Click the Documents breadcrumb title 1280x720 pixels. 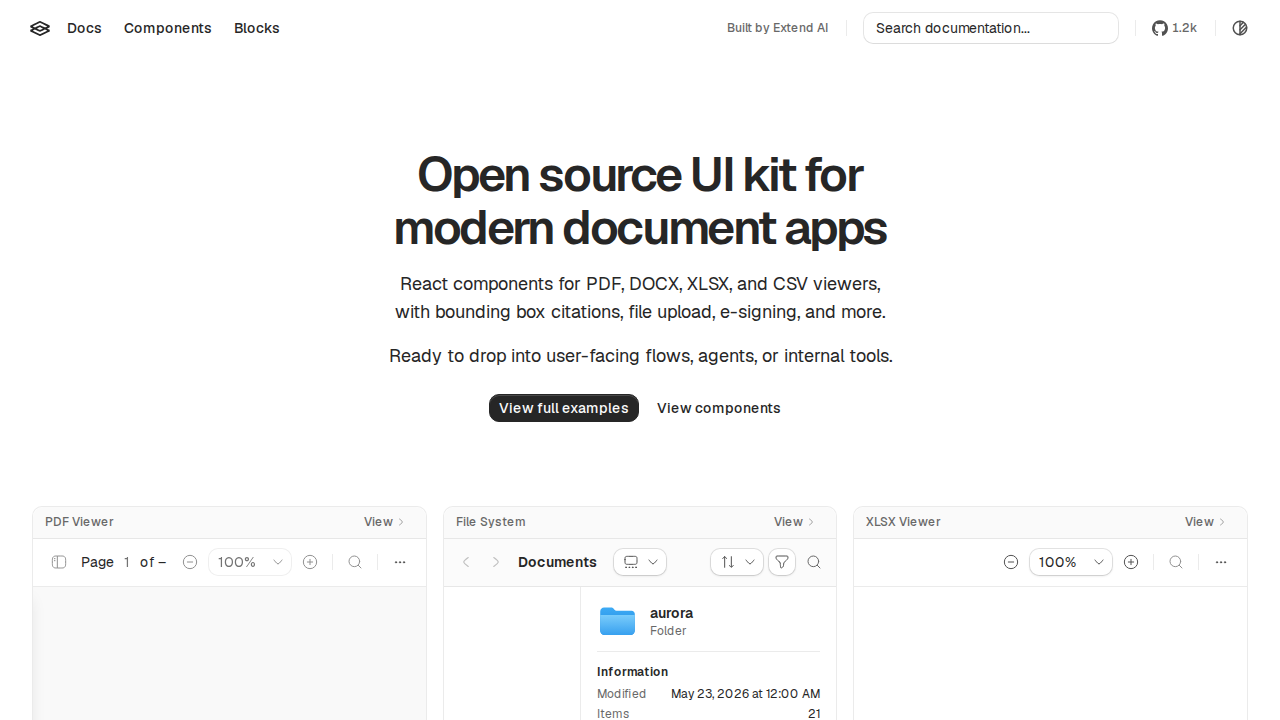click(x=557, y=562)
